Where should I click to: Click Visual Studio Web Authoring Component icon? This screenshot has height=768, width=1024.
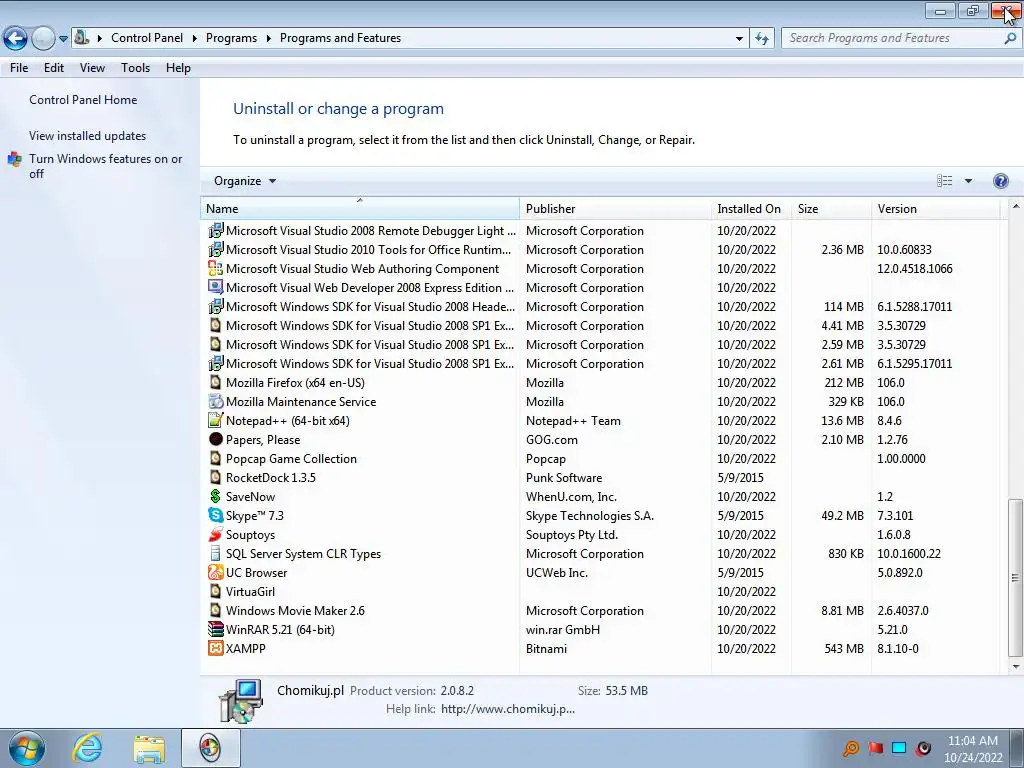pos(216,268)
